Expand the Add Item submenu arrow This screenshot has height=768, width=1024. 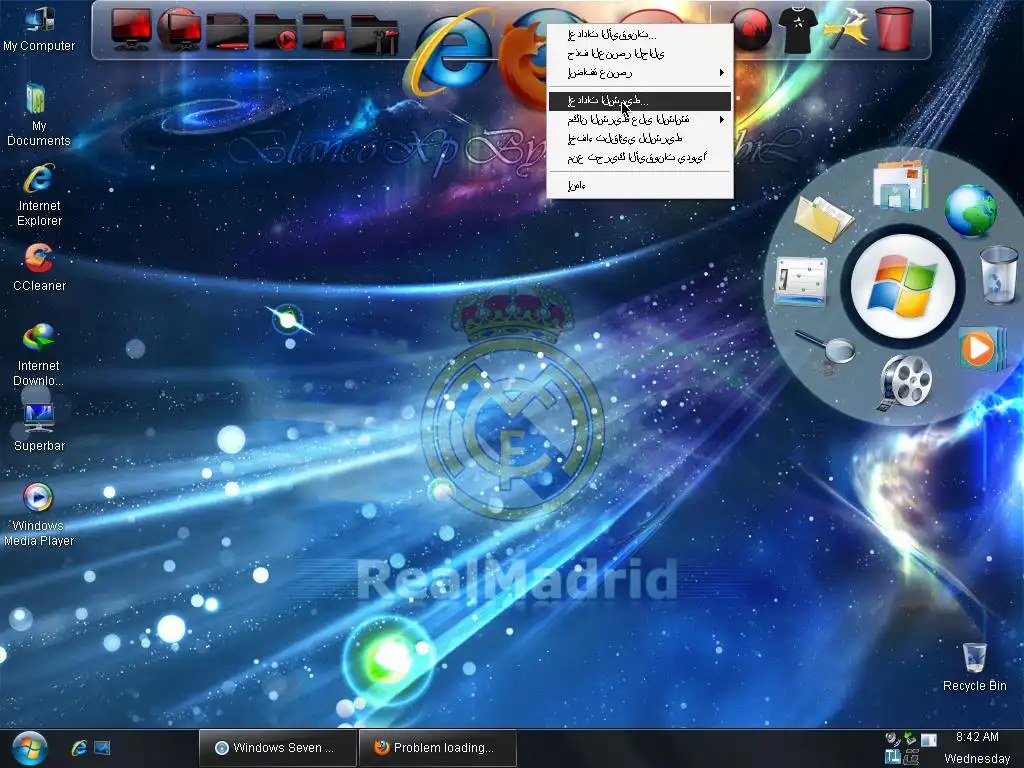pos(722,72)
